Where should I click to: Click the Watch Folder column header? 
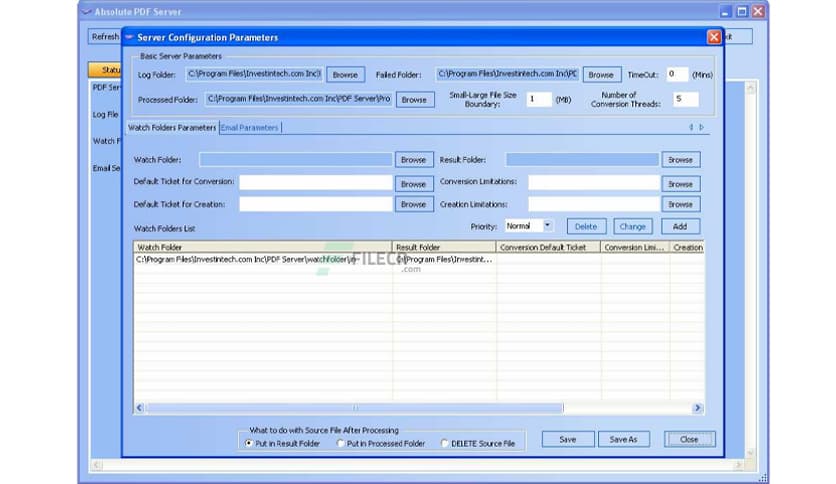pos(263,247)
